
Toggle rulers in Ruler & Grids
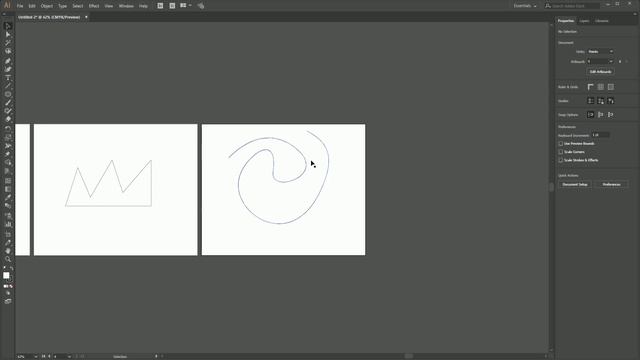click(591, 87)
